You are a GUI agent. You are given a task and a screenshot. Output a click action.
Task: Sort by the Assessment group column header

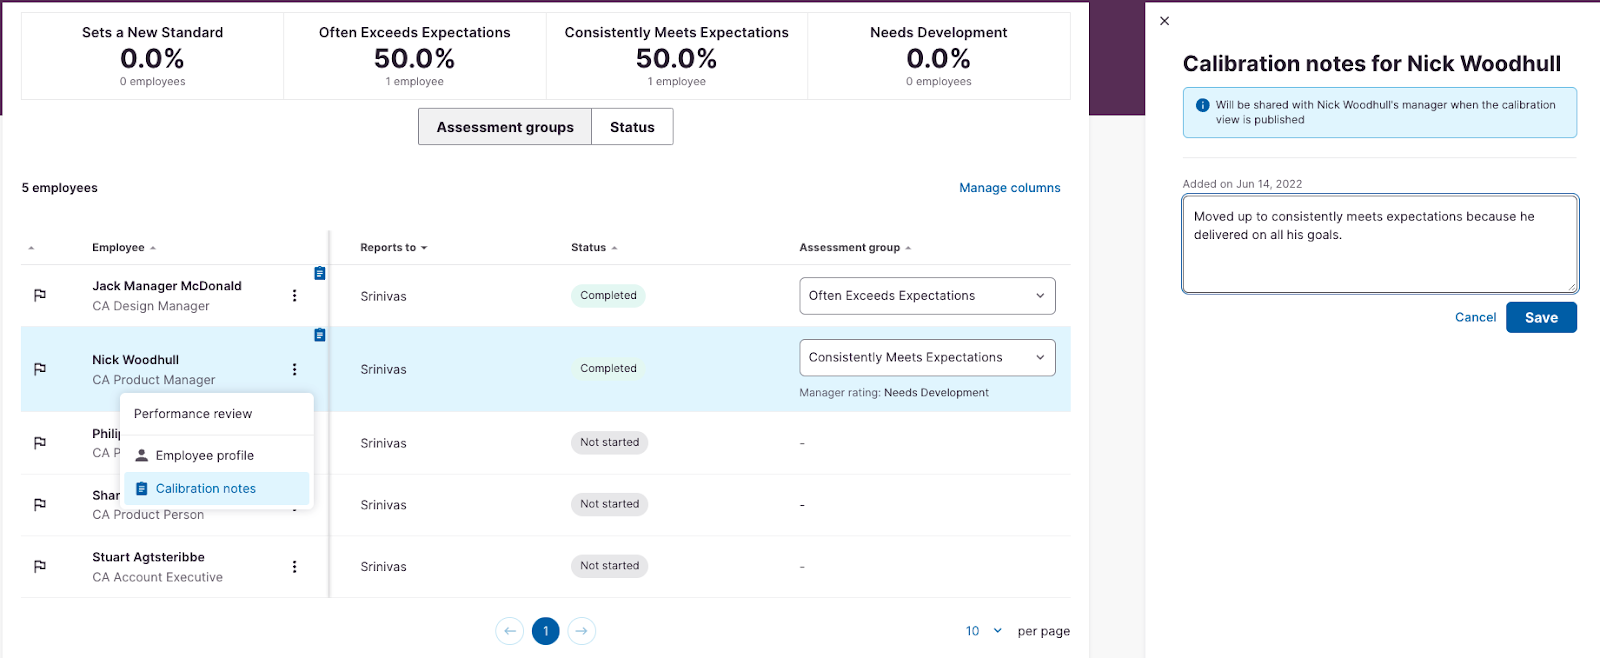click(855, 248)
